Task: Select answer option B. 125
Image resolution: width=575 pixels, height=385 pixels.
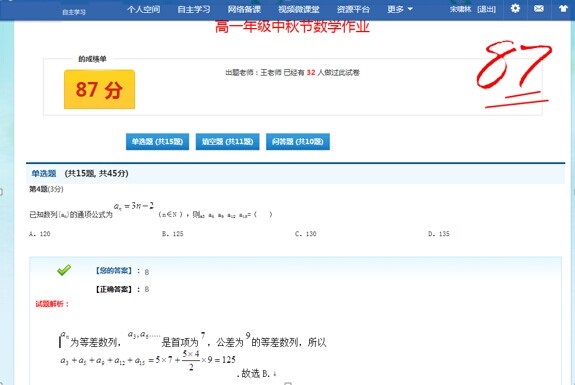Action: click(172, 234)
